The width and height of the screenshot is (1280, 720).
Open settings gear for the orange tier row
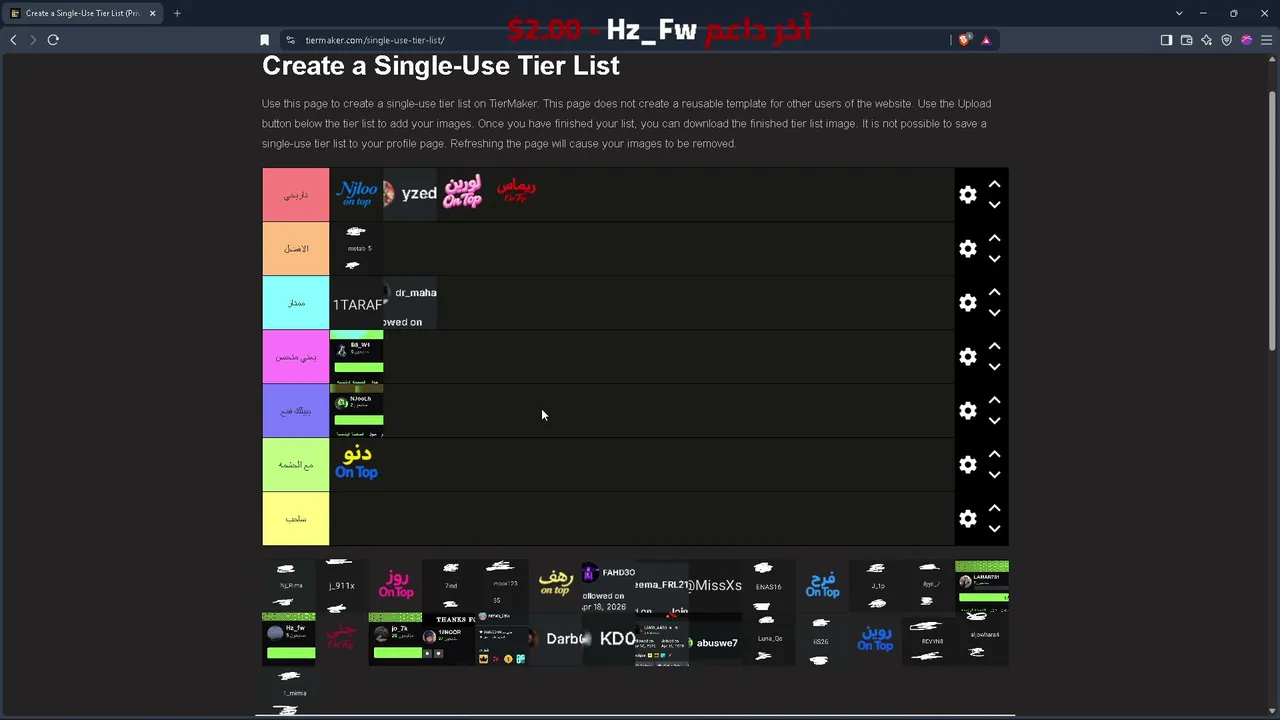967,249
